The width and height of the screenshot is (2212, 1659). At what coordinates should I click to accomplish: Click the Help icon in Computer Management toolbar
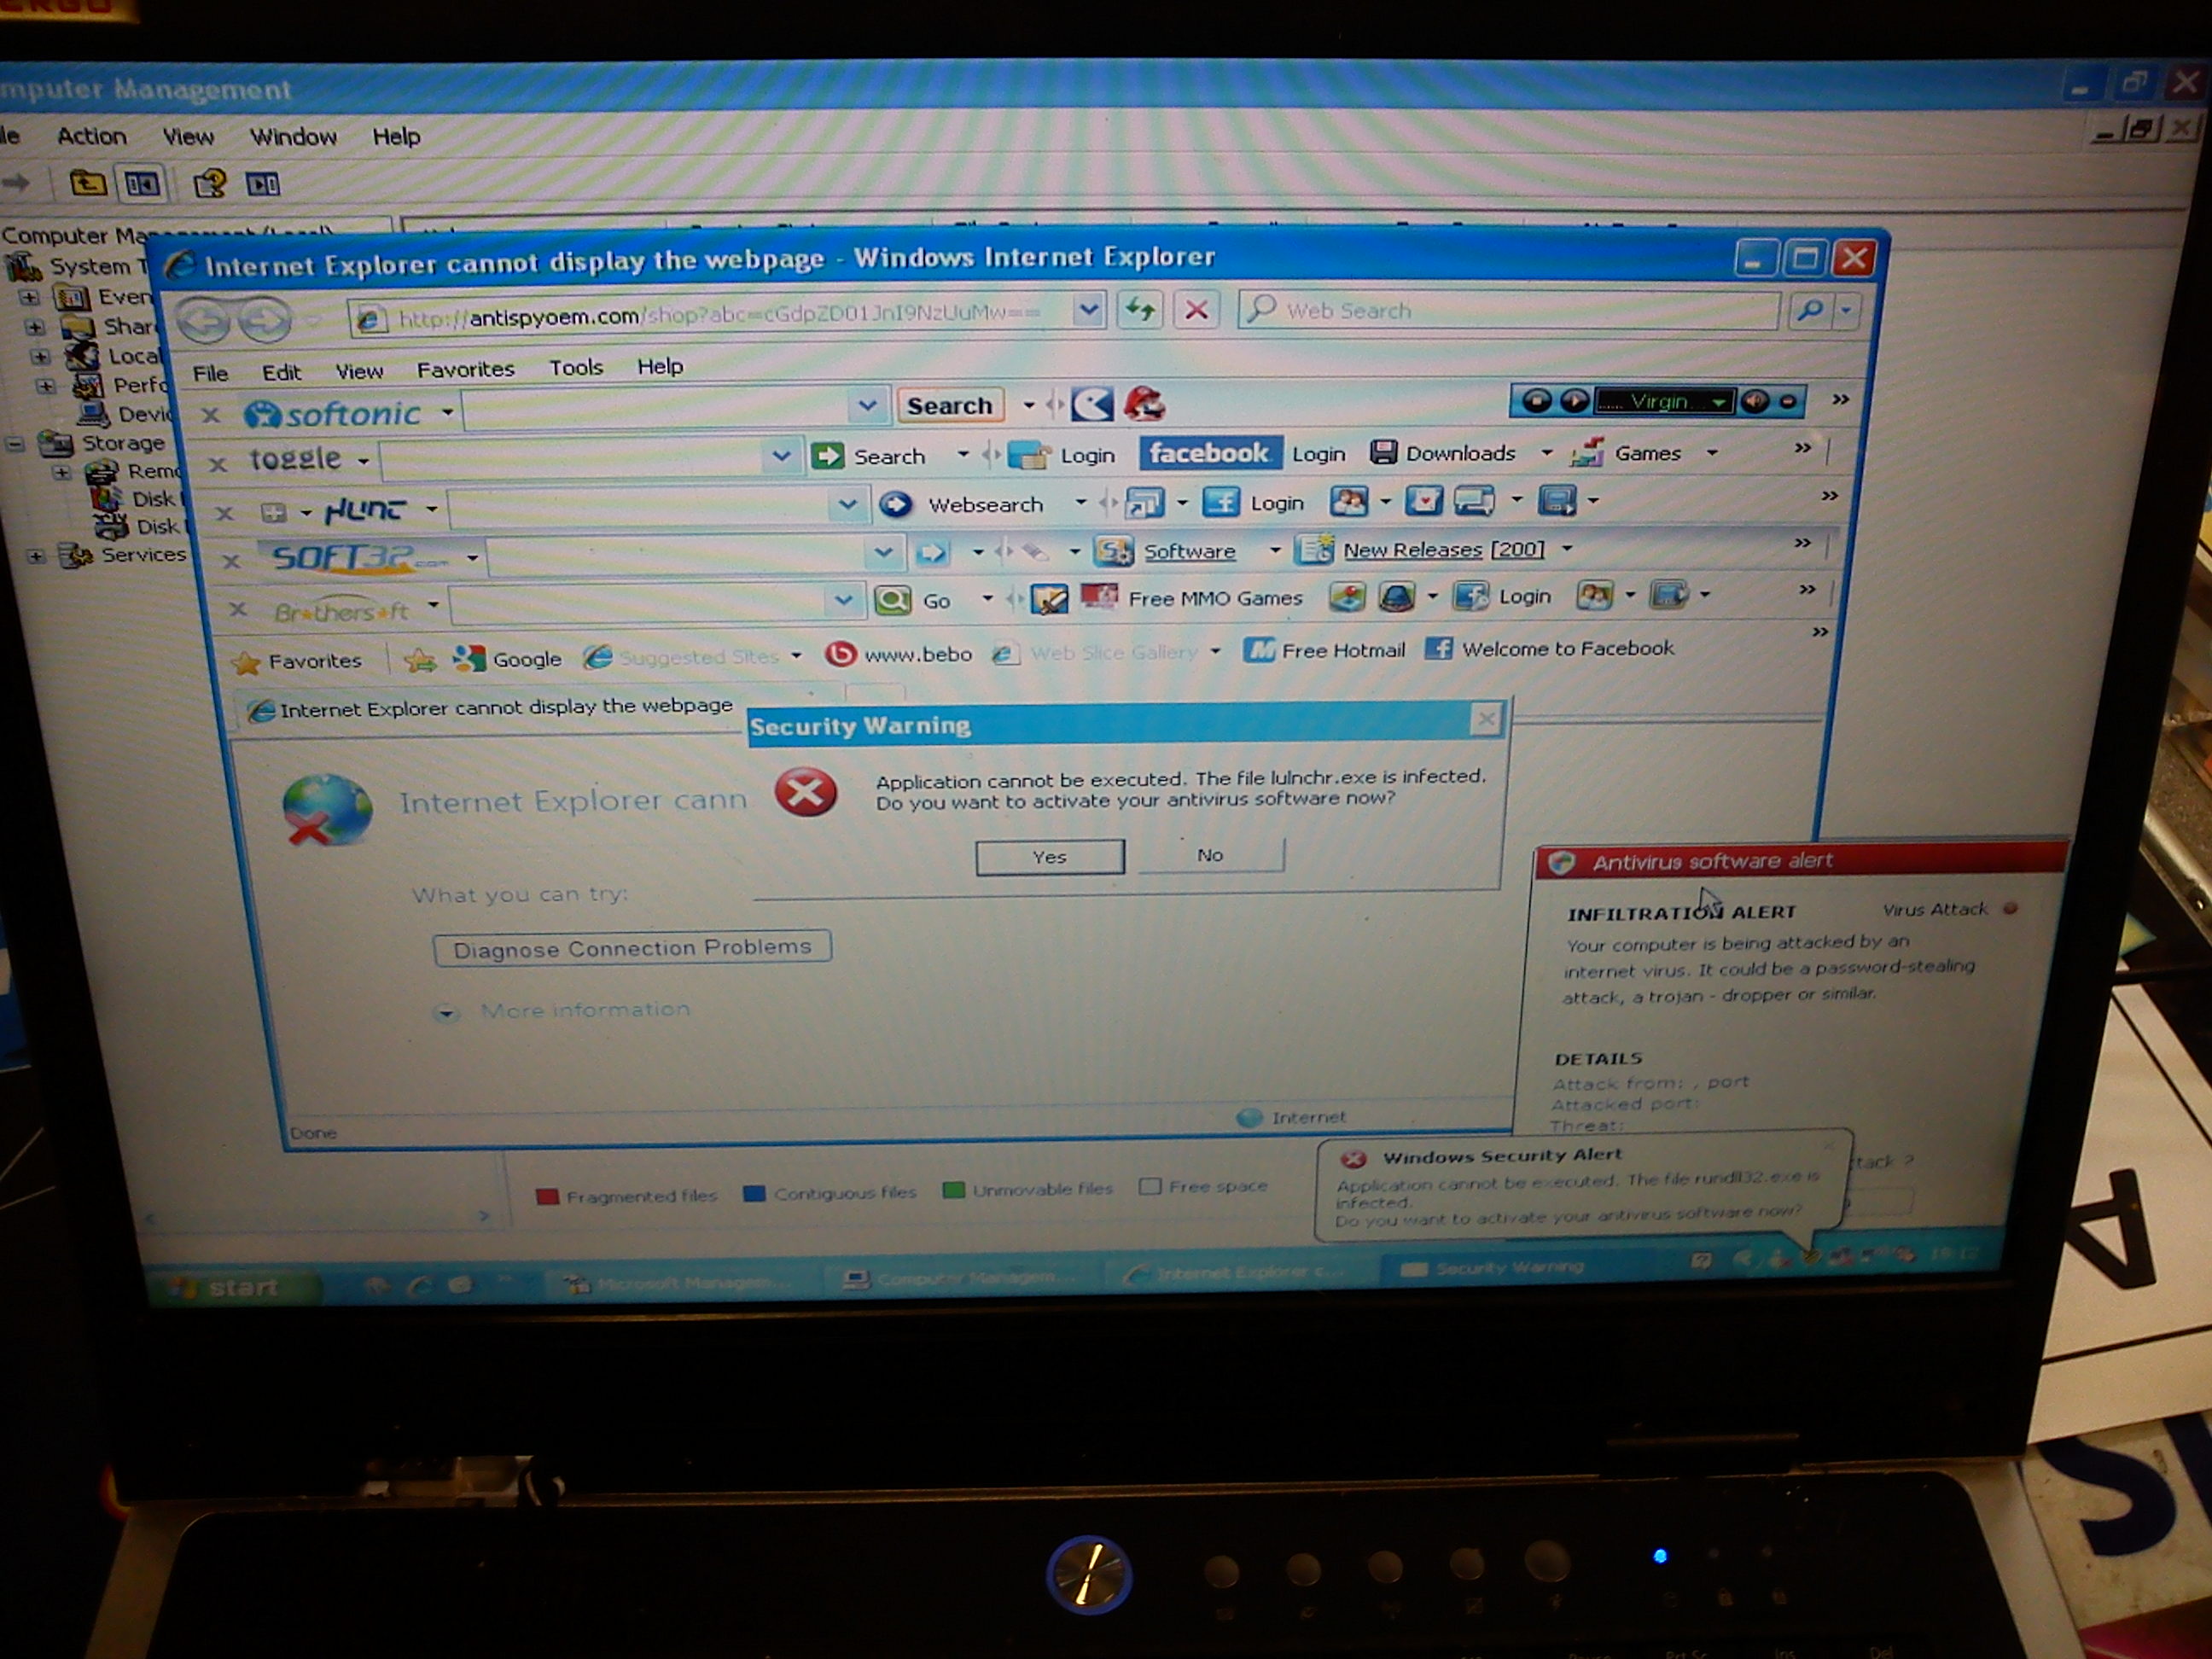click(210, 183)
